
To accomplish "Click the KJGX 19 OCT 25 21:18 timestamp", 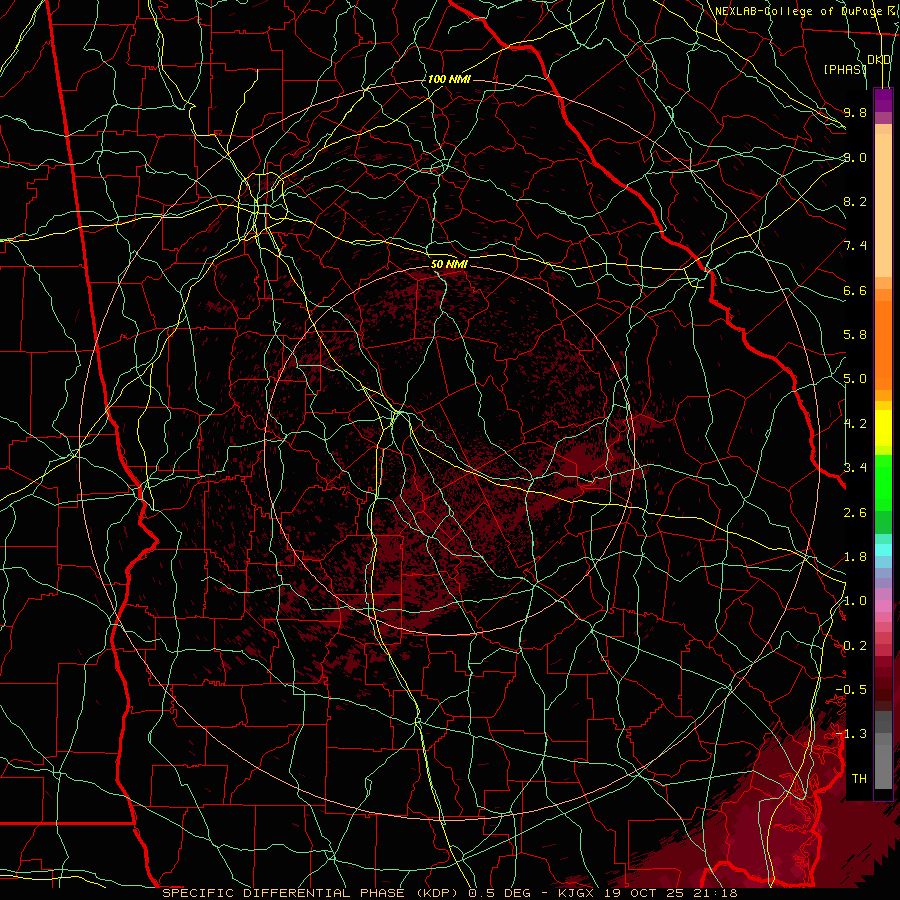I will click(x=647, y=893).
